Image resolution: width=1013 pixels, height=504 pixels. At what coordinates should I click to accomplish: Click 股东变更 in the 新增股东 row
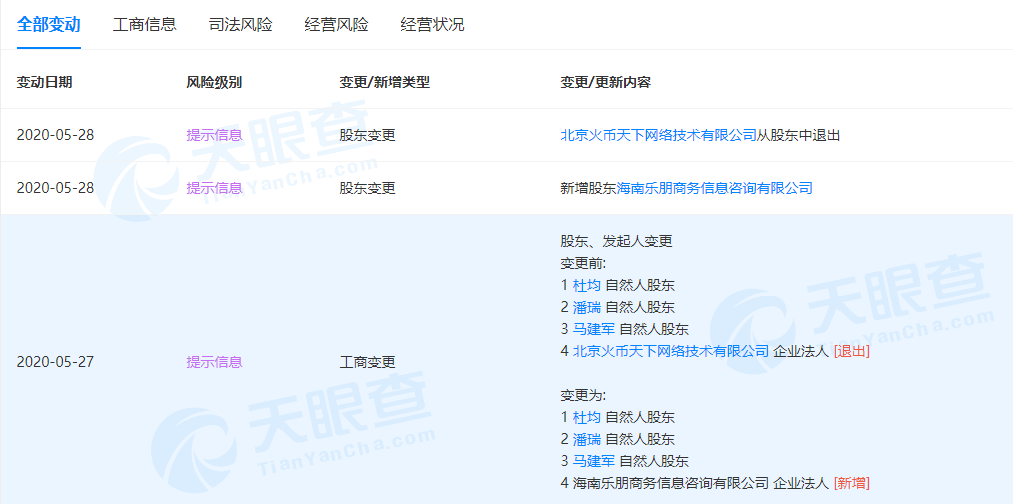(367, 188)
